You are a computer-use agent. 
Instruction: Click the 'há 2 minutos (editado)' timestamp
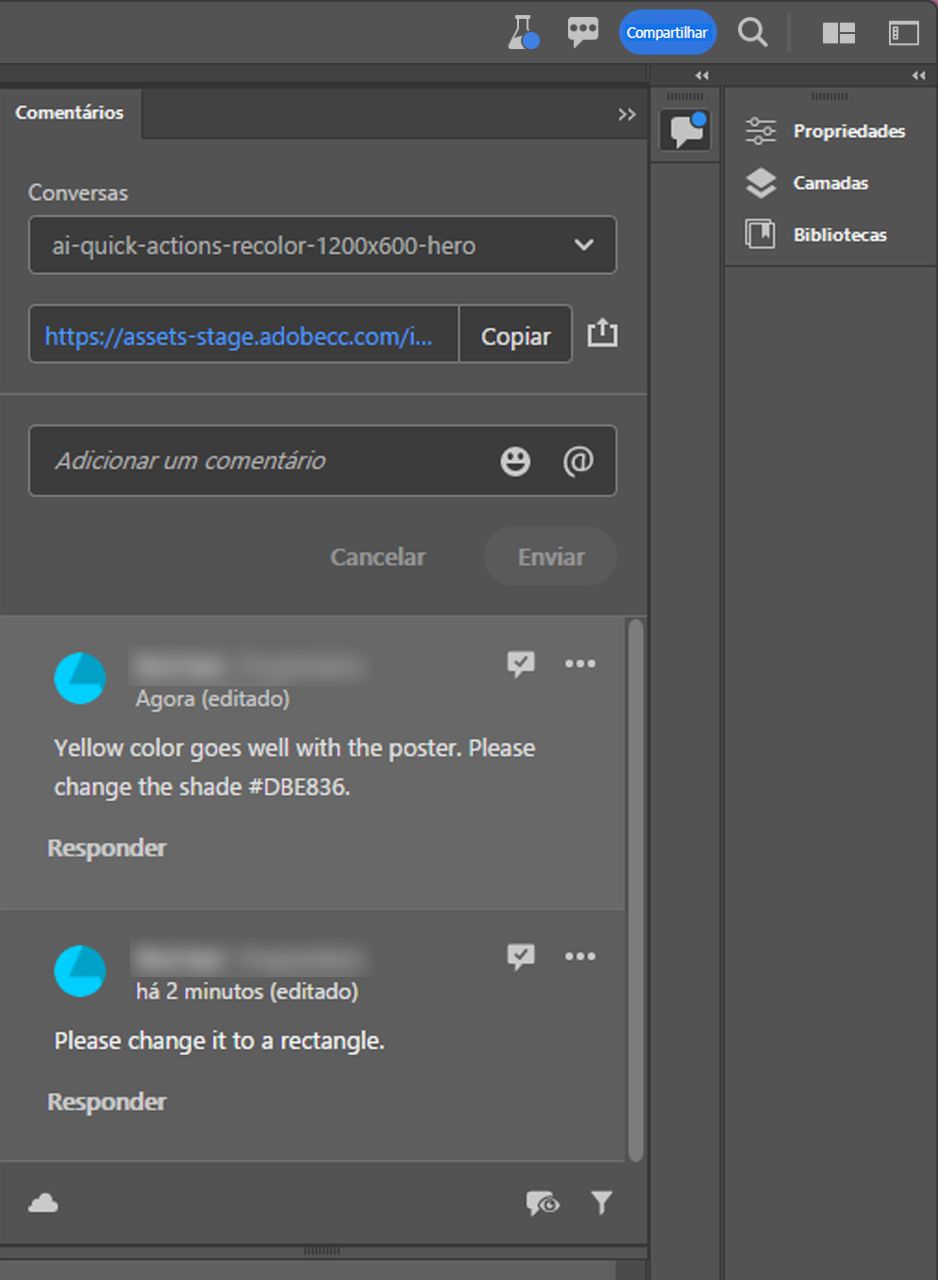[x=247, y=992]
